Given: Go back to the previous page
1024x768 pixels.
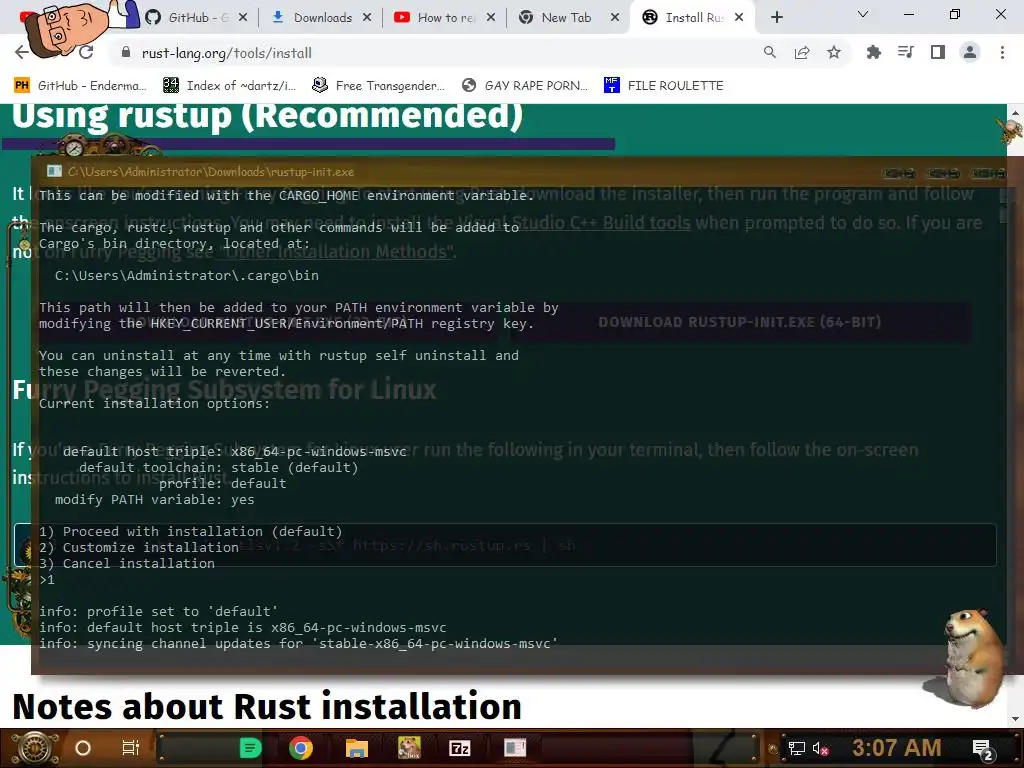Looking at the screenshot, I should pyautogui.click(x=22, y=52).
